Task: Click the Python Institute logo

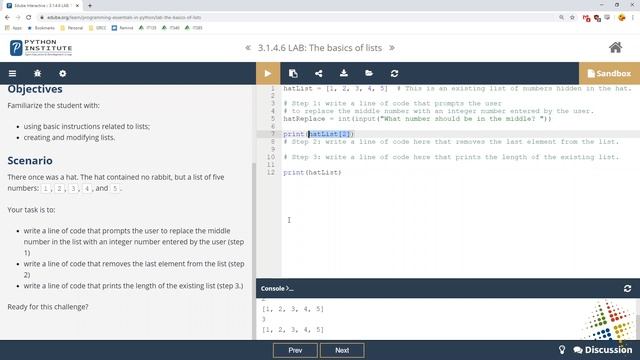Action: tap(41, 48)
